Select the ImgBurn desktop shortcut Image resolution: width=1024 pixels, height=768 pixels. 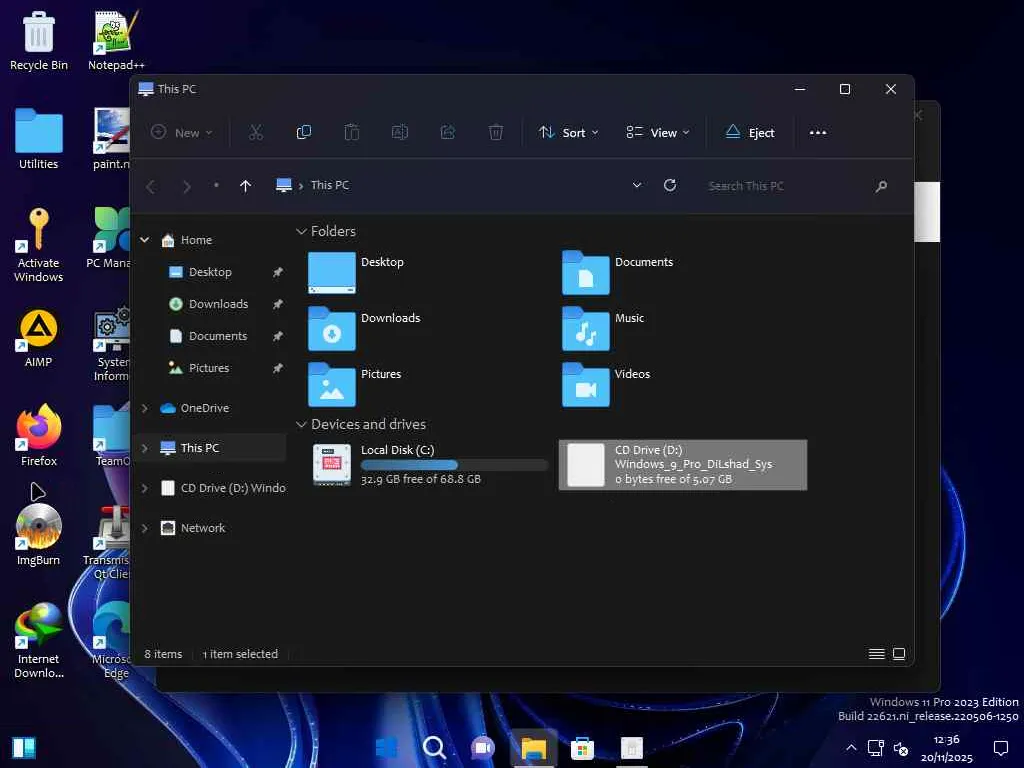[x=39, y=534]
